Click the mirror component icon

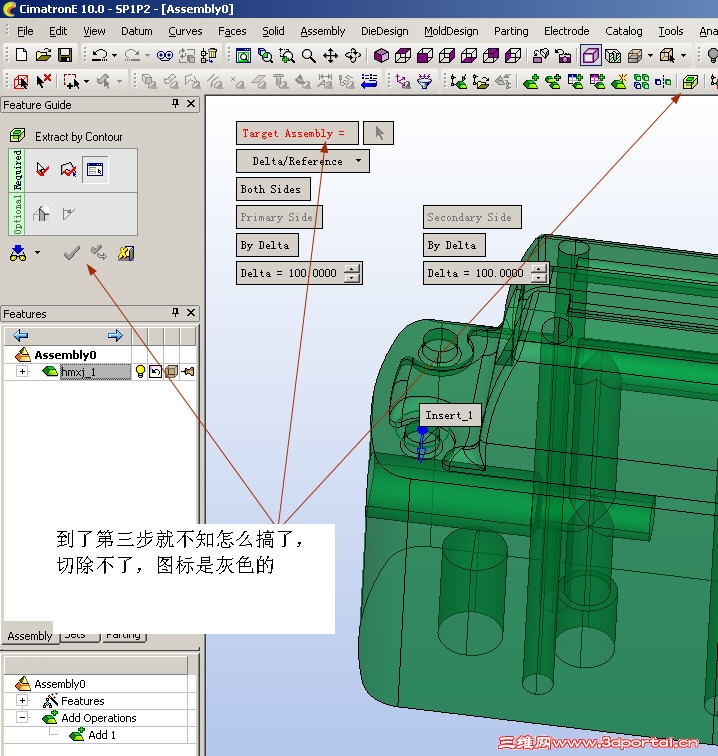pyautogui.click(x=663, y=81)
